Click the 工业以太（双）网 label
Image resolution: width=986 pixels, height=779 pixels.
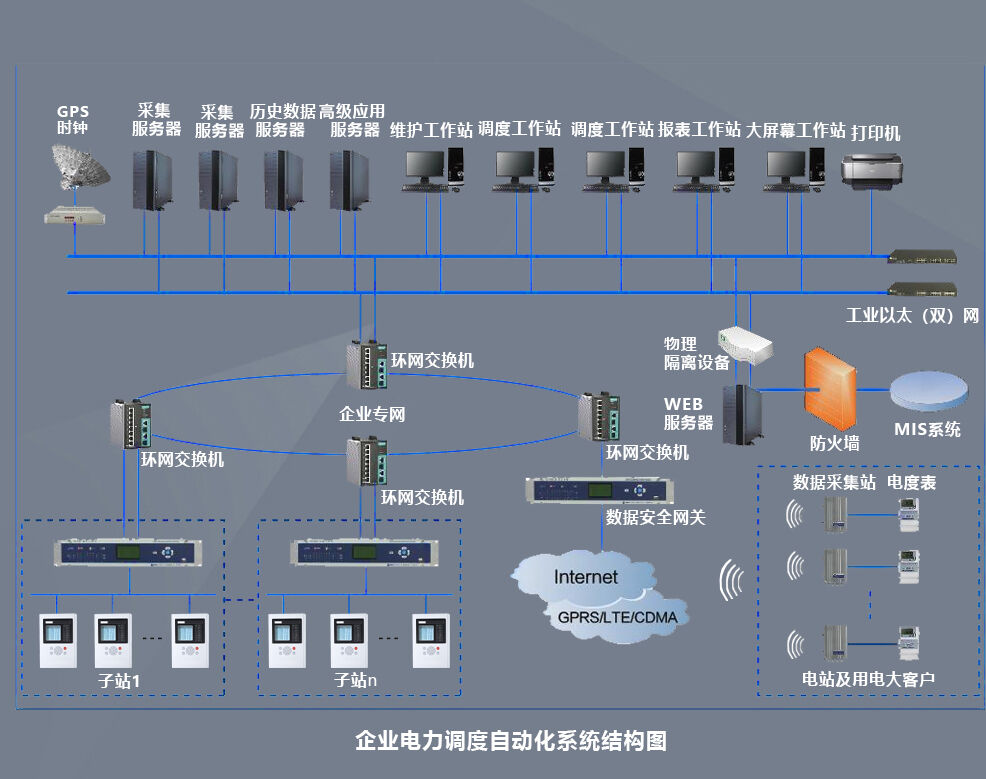click(x=911, y=316)
